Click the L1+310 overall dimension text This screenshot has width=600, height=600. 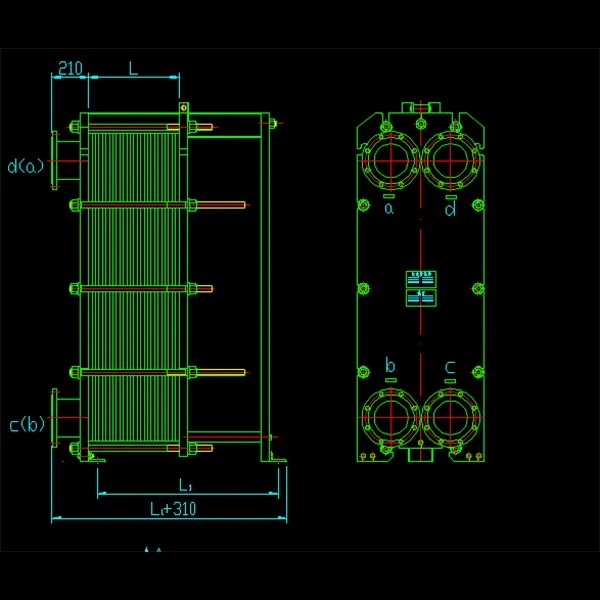click(173, 509)
